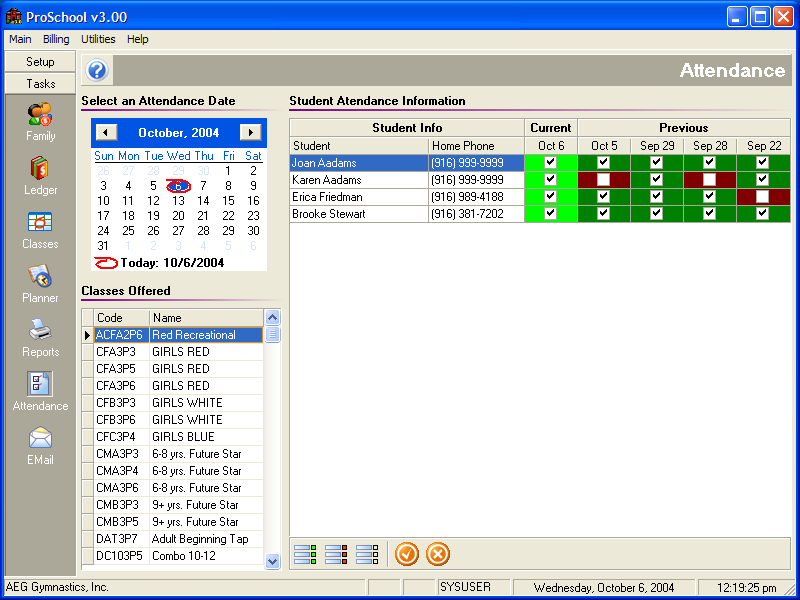The image size is (800, 600).
Task: Open the Classes icon in sidebar
Action: pyautogui.click(x=40, y=223)
